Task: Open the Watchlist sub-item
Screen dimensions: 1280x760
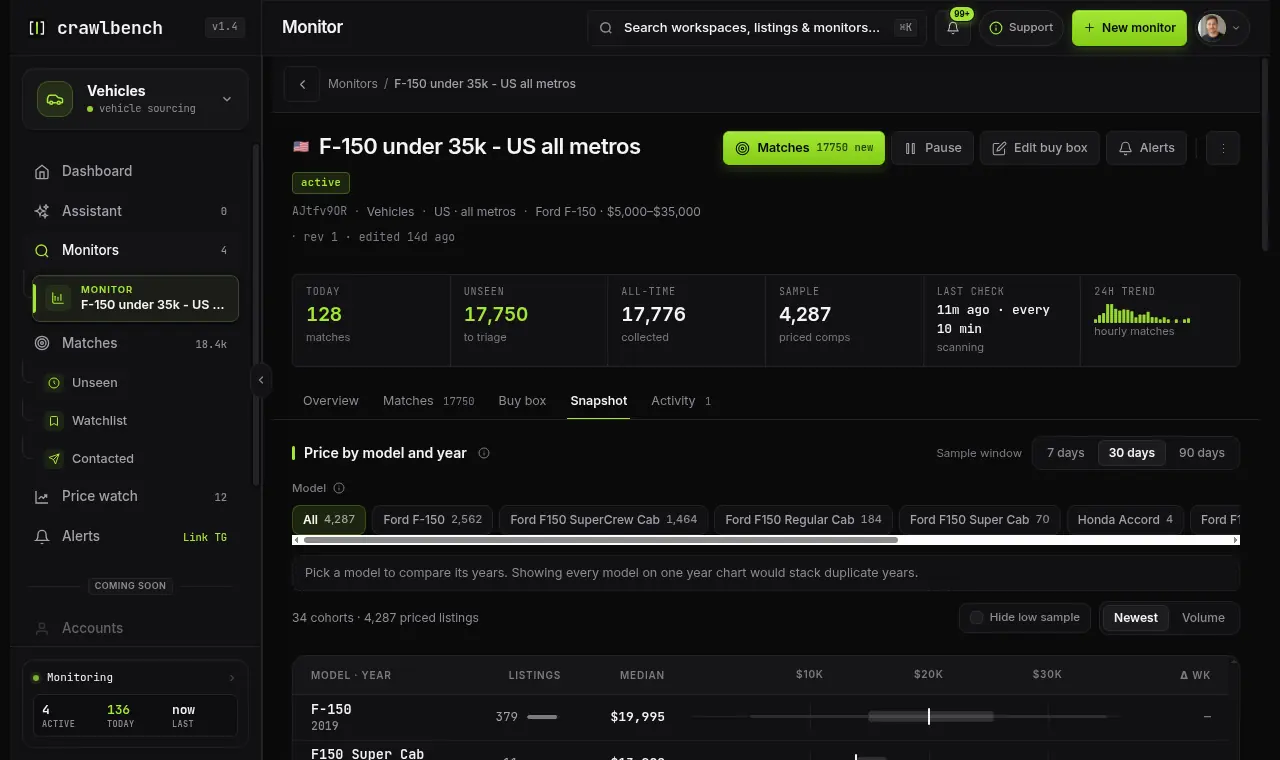Action: click(x=139, y=421)
